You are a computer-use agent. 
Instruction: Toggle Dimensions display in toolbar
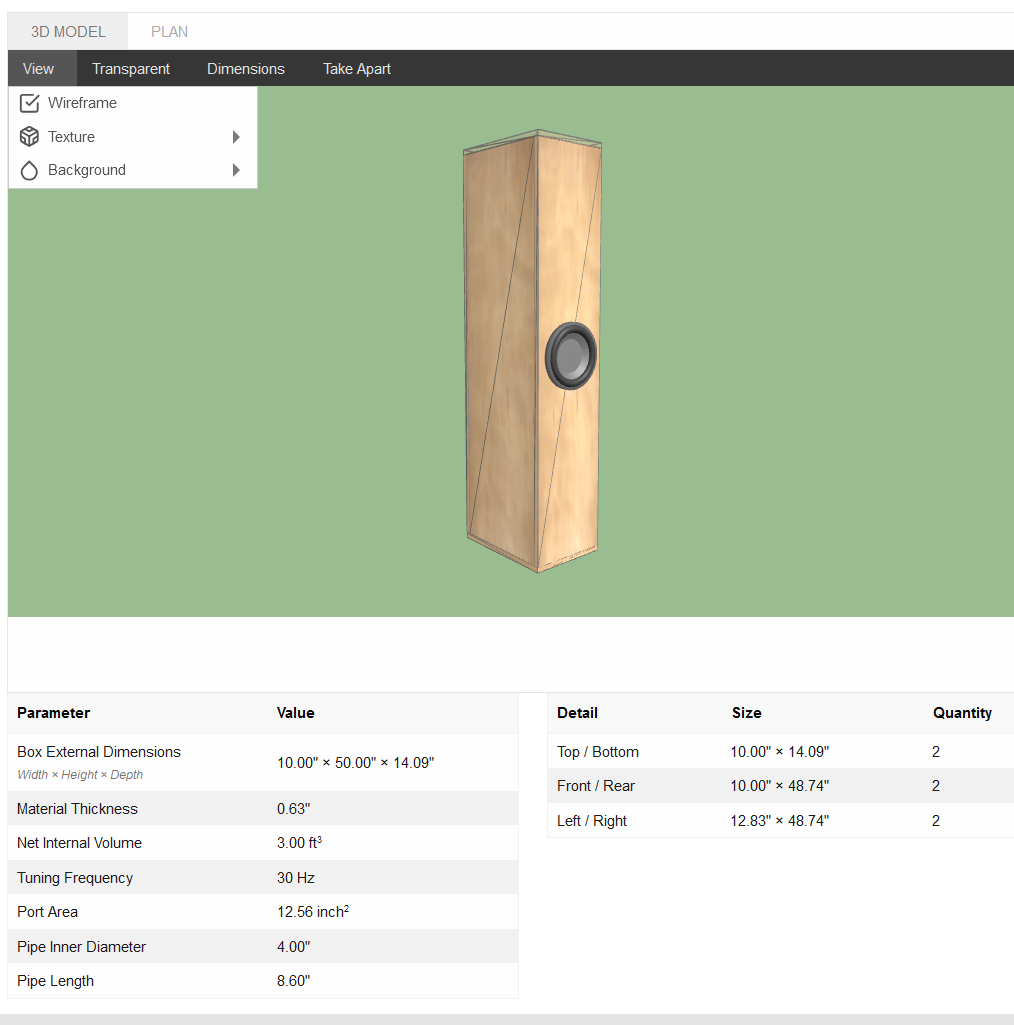tap(246, 69)
